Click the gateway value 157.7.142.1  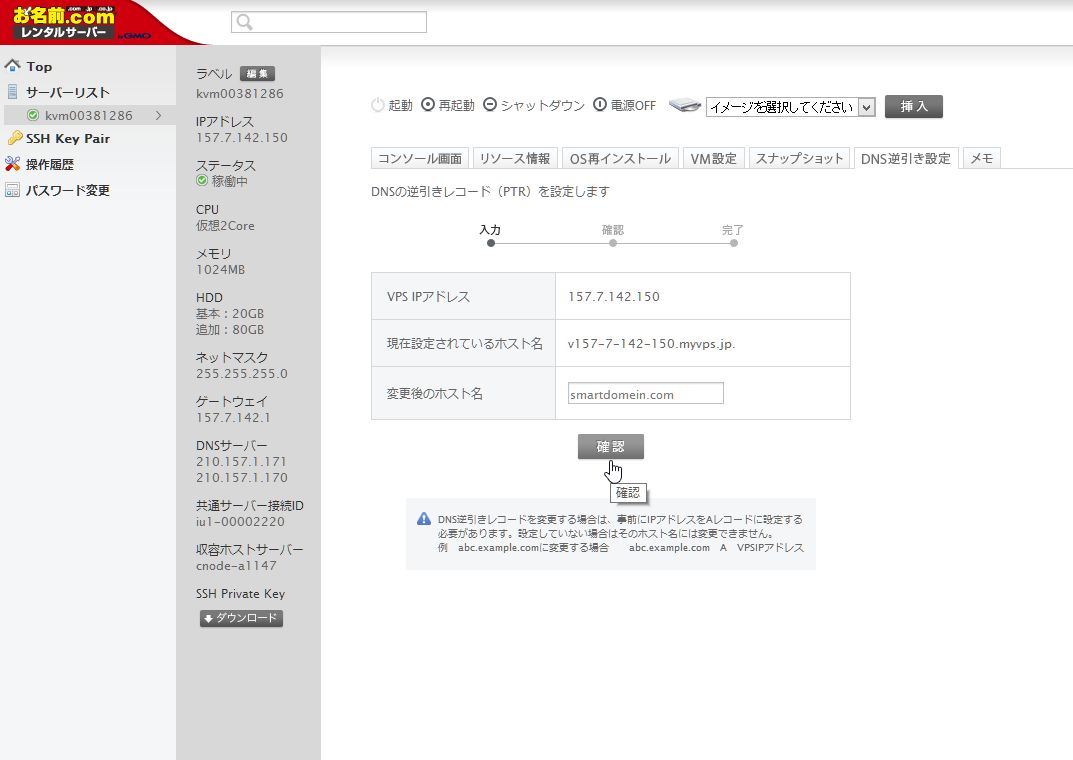(x=233, y=417)
